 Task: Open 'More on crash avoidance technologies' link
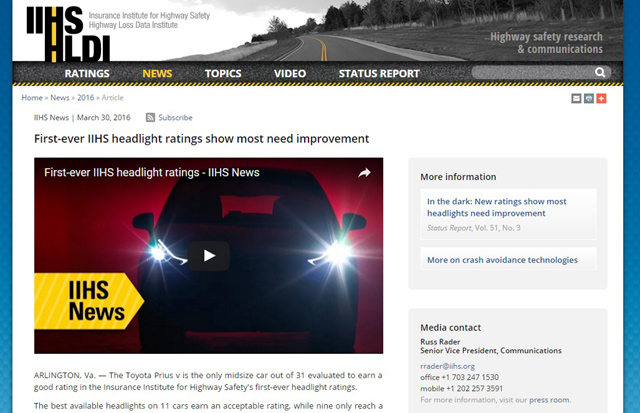tap(502, 260)
